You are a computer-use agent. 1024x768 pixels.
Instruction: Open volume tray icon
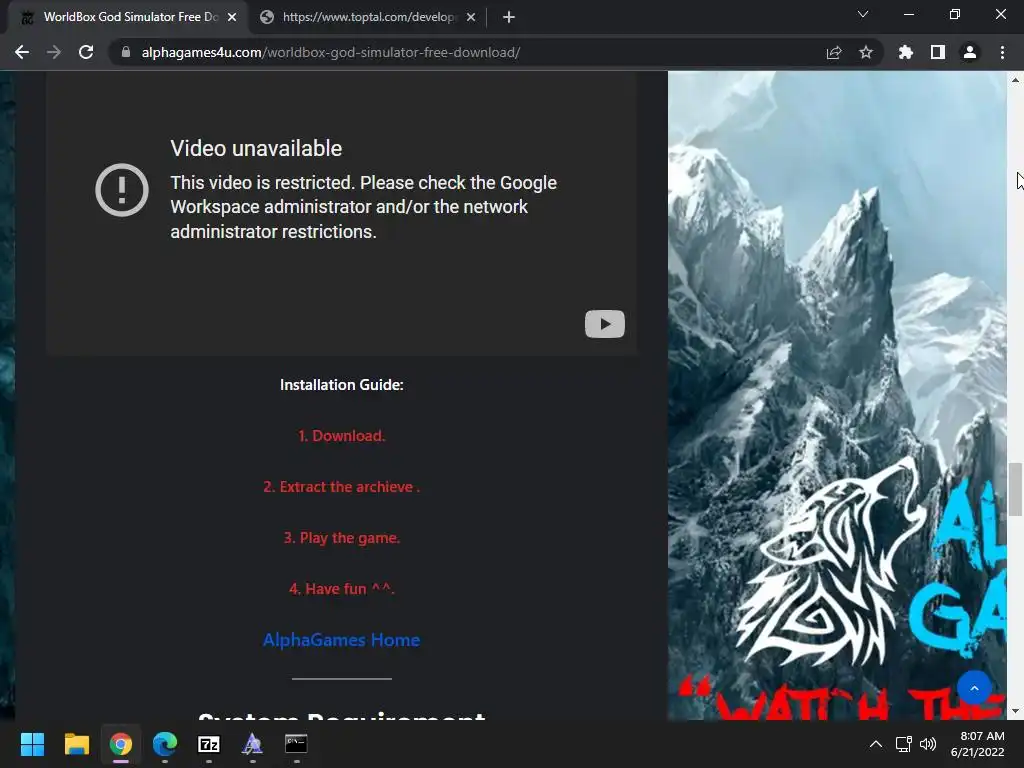pos(927,744)
